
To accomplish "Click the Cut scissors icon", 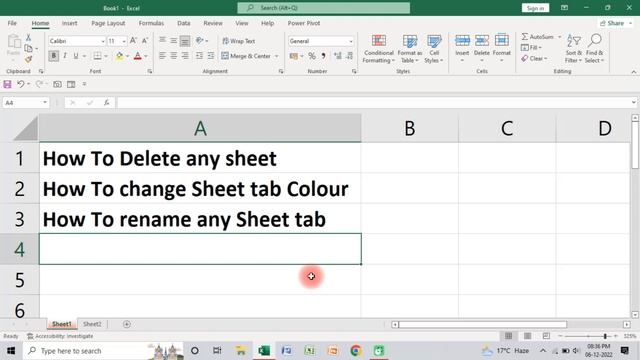I will tap(28, 38).
